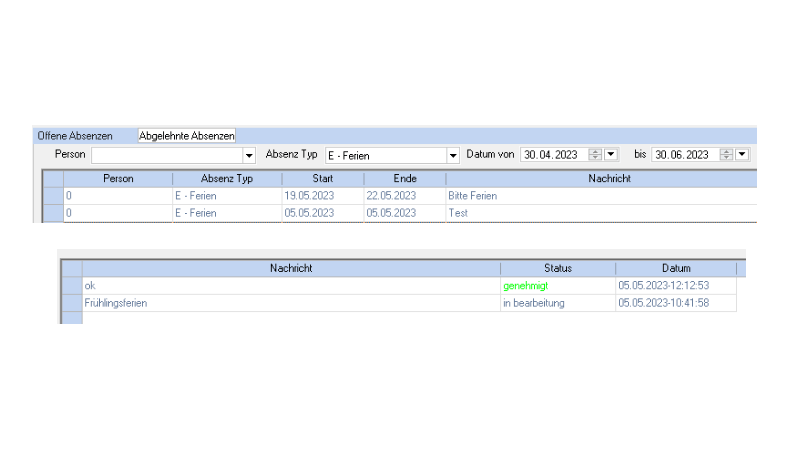Select the green genehmigt status cell
Image resolution: width=796 pixels, height=458 pixels.
[526, 286]
